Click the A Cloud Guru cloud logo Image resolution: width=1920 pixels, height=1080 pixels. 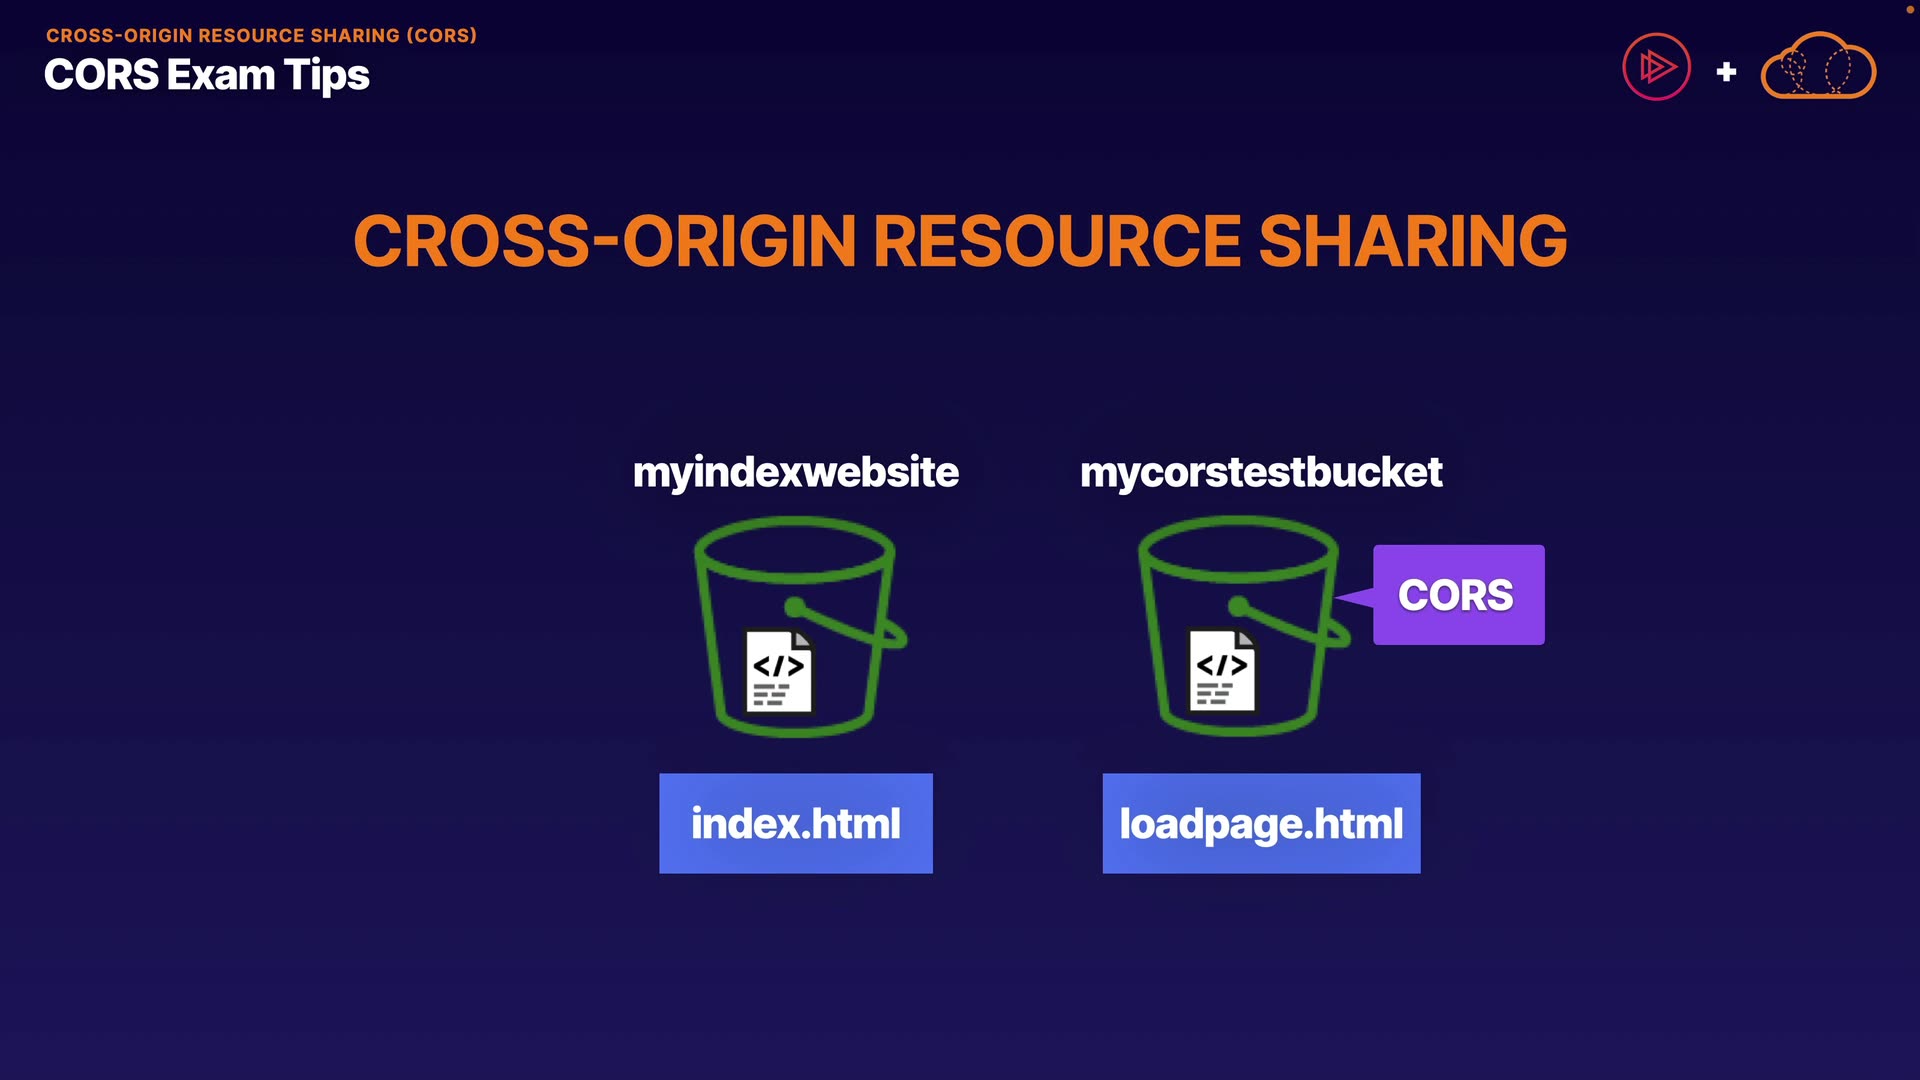click(x=1818, y=67)
